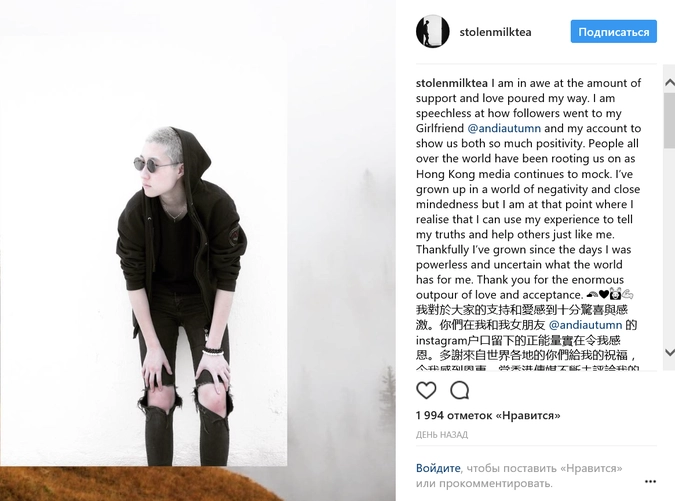675x501 pixels.
Task: Open the three-dots more options menu
Action: click(650, 481)
